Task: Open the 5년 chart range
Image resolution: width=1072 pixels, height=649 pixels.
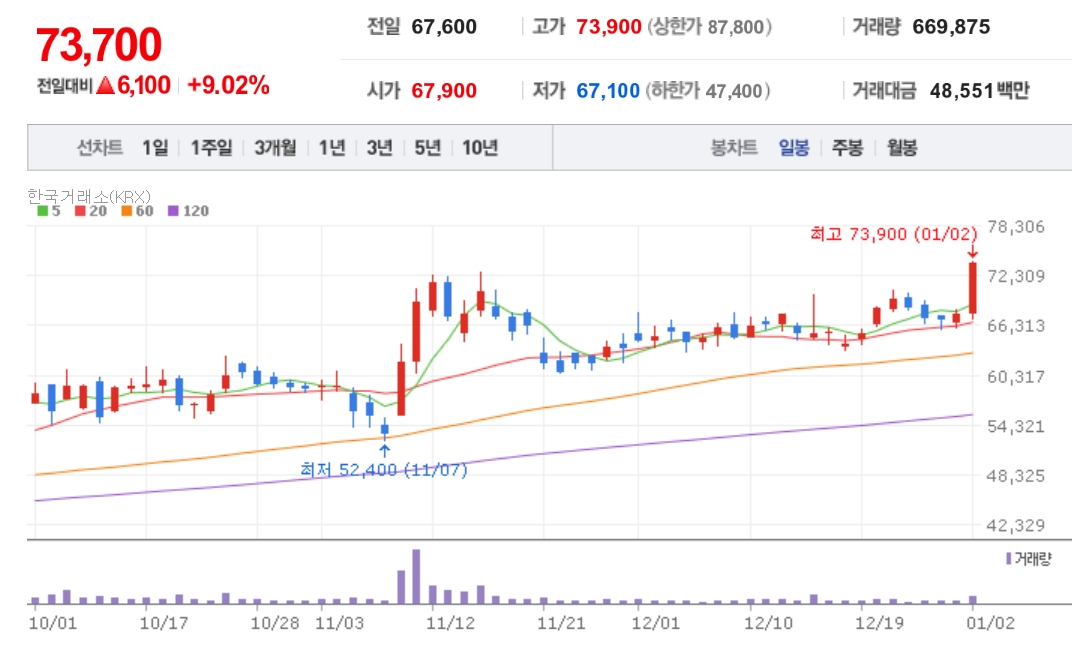Action: click(x=427, y=148)
